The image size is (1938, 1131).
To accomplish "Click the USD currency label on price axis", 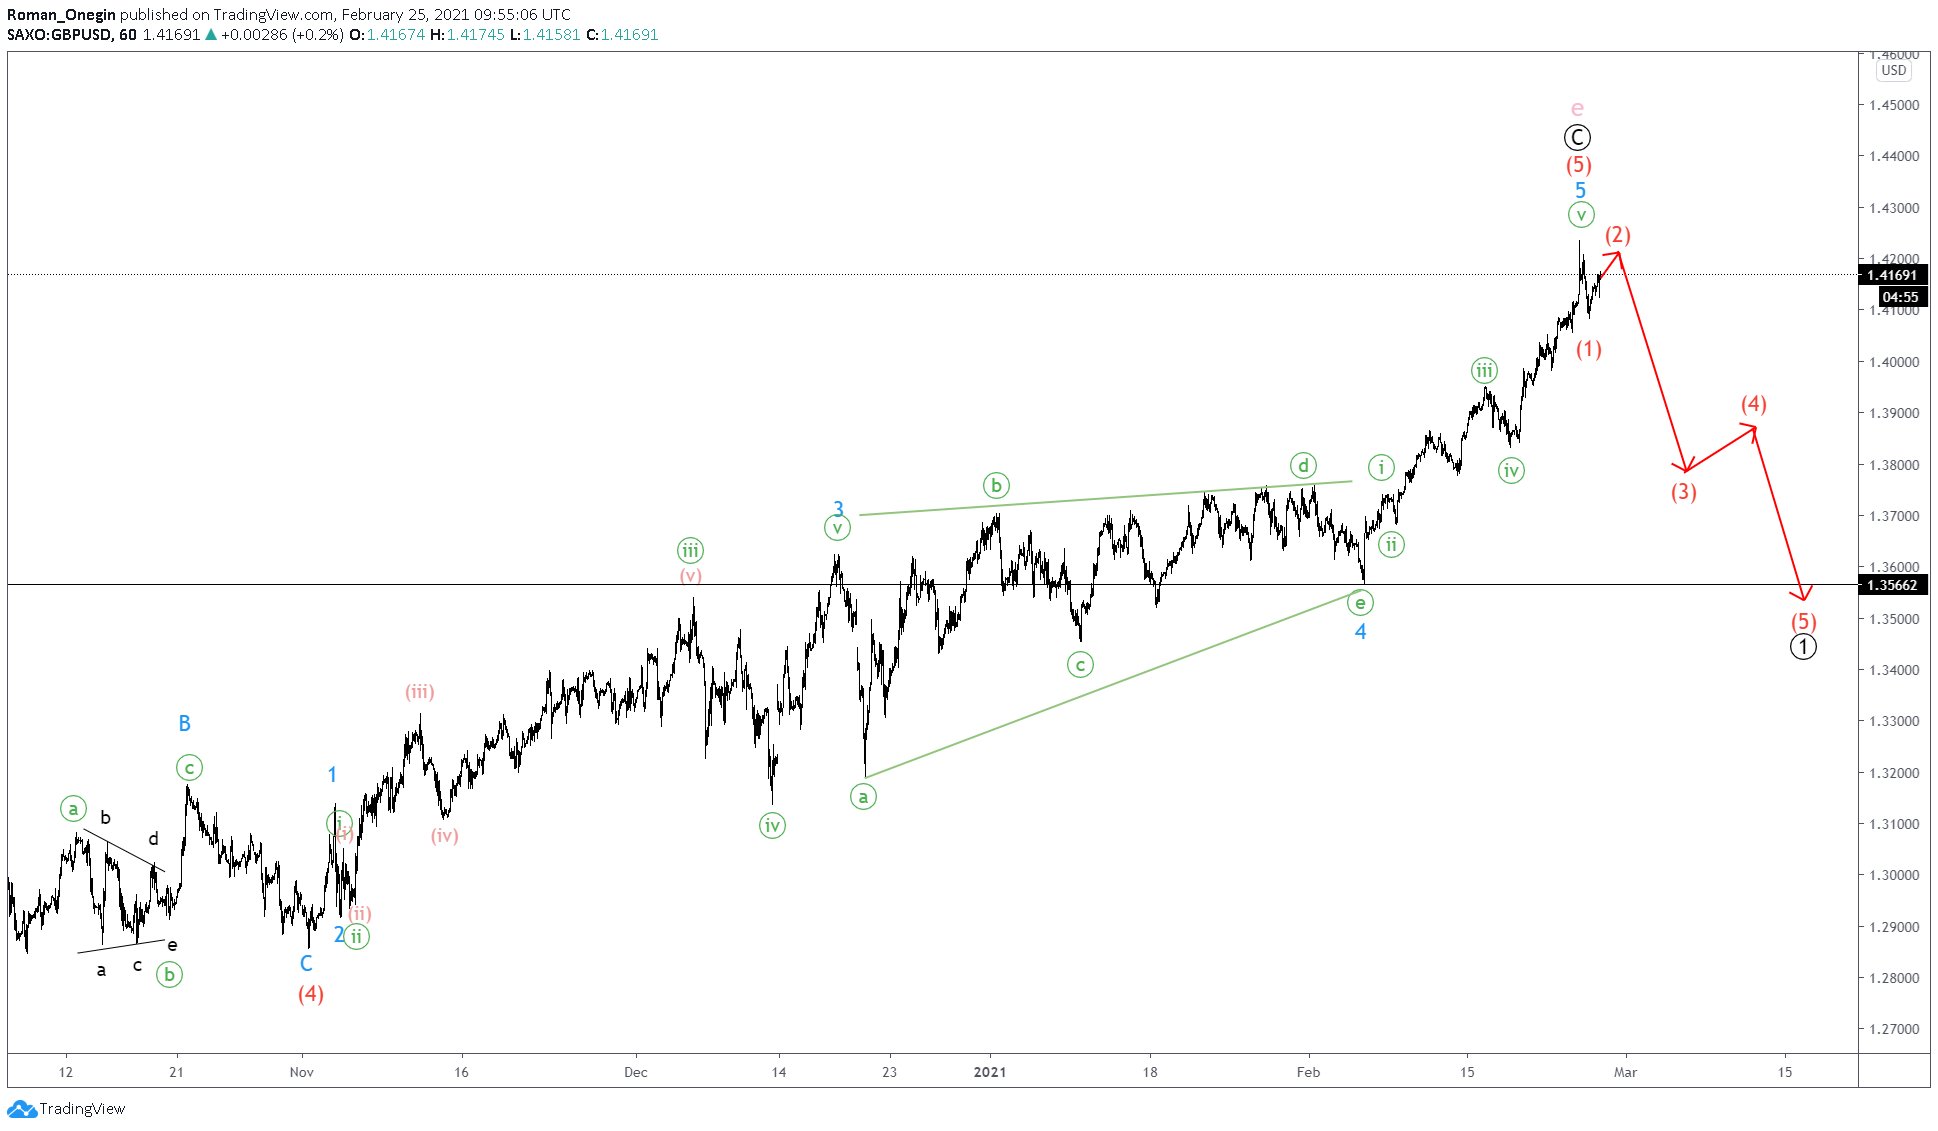I will click(1893, 71).
